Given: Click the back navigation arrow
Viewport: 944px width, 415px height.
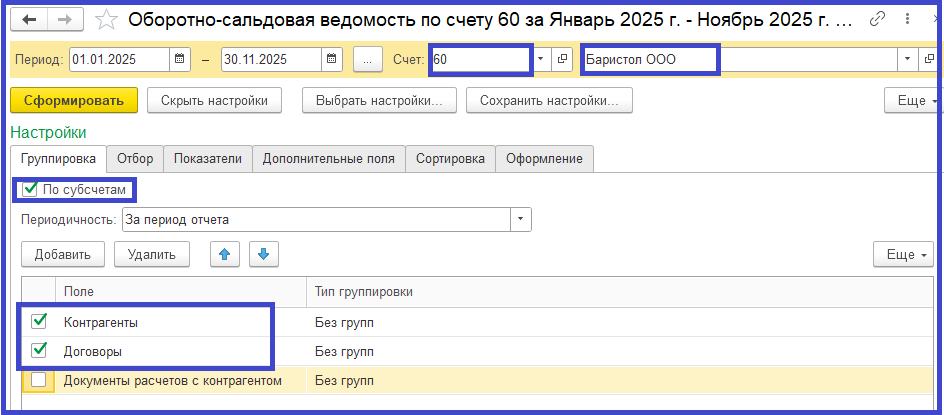Looking at the screenshot, I should click(30, 20).
